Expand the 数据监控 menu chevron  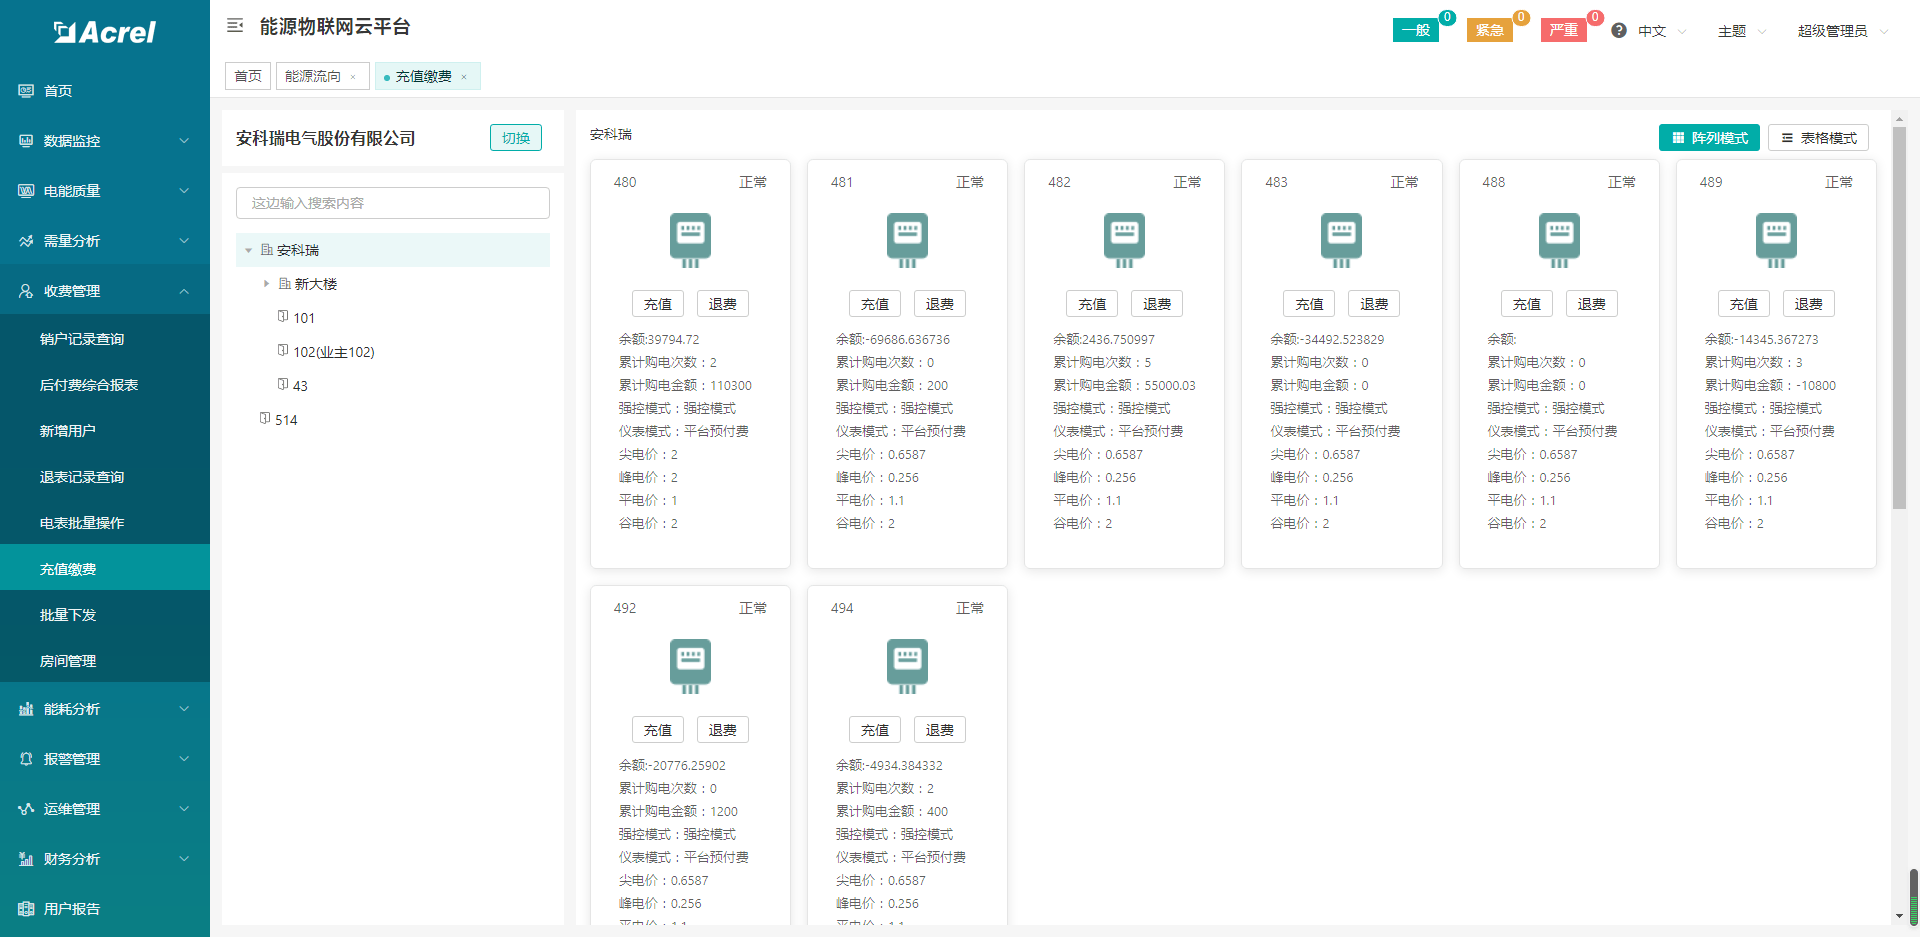(x=184, y=141)
